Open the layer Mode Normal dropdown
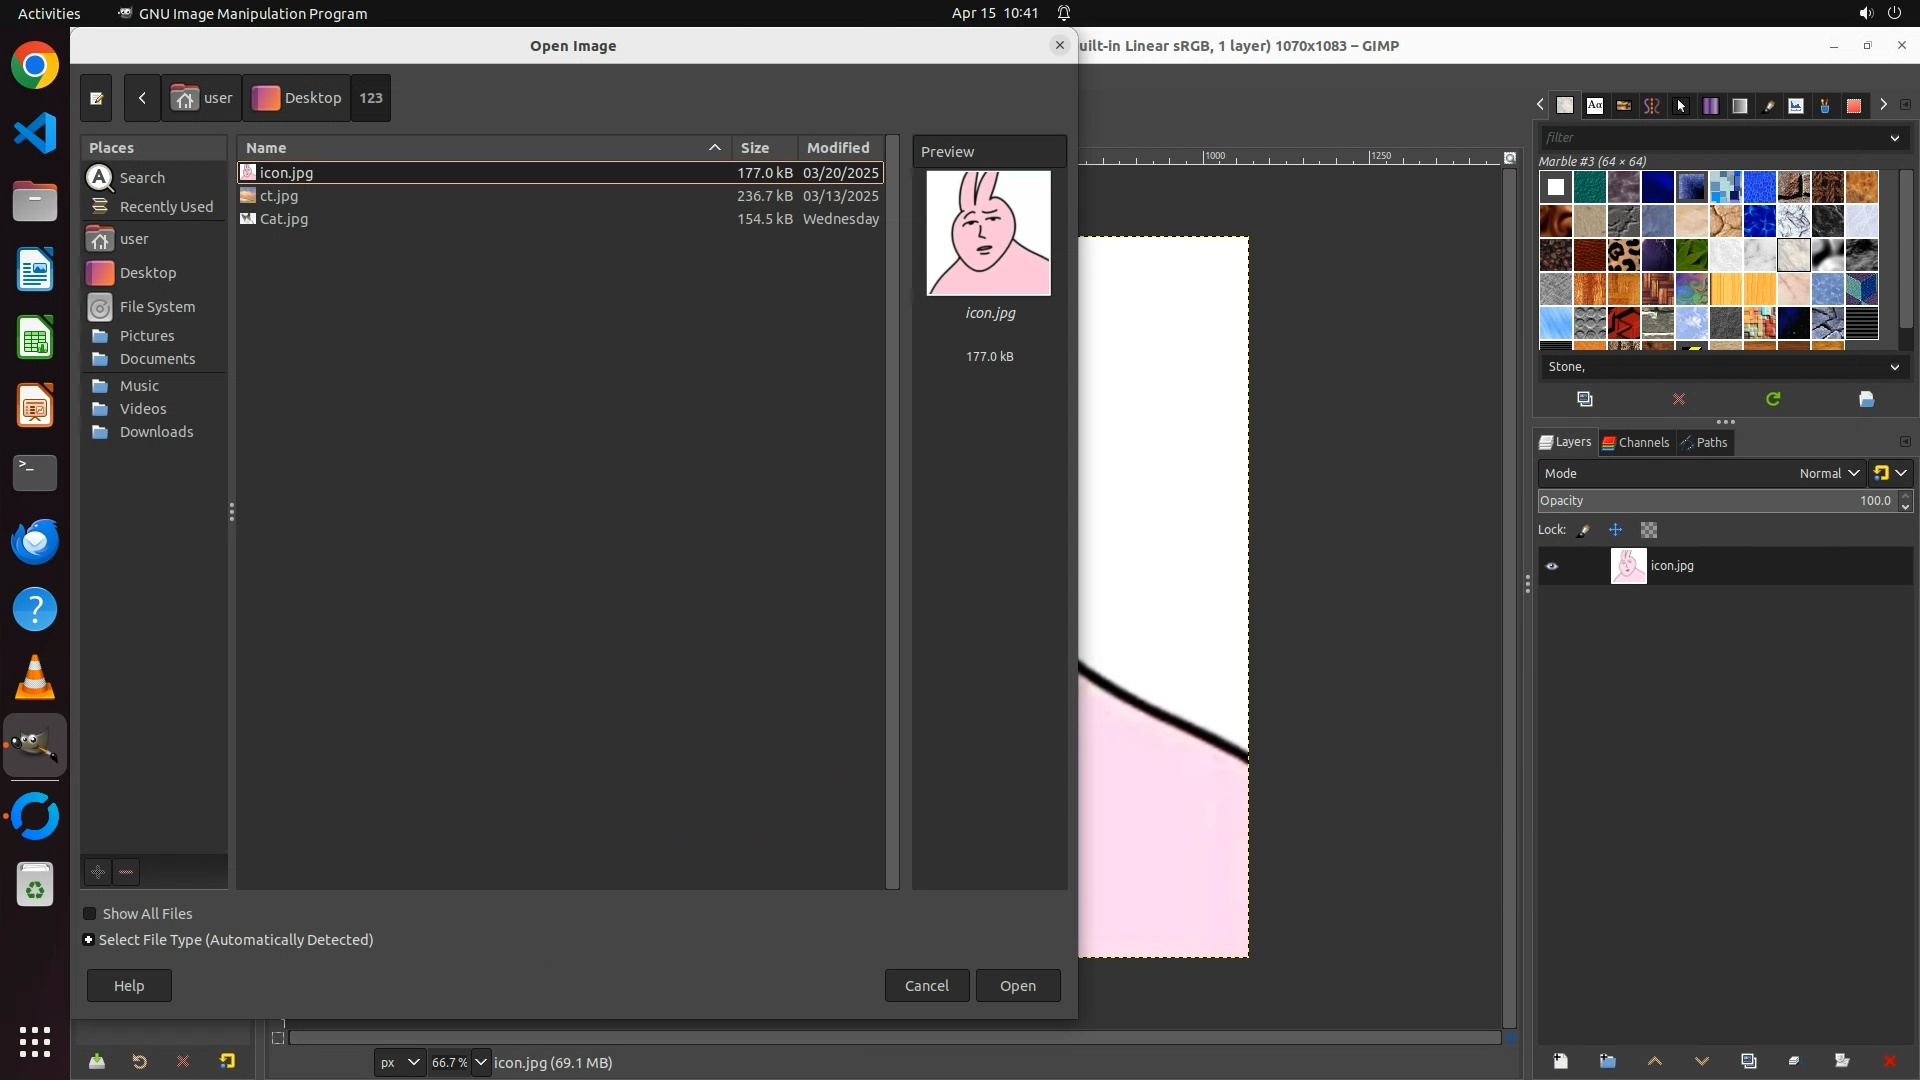The height and width of the screenshot is (1080, 1920). click(1829, 473)
